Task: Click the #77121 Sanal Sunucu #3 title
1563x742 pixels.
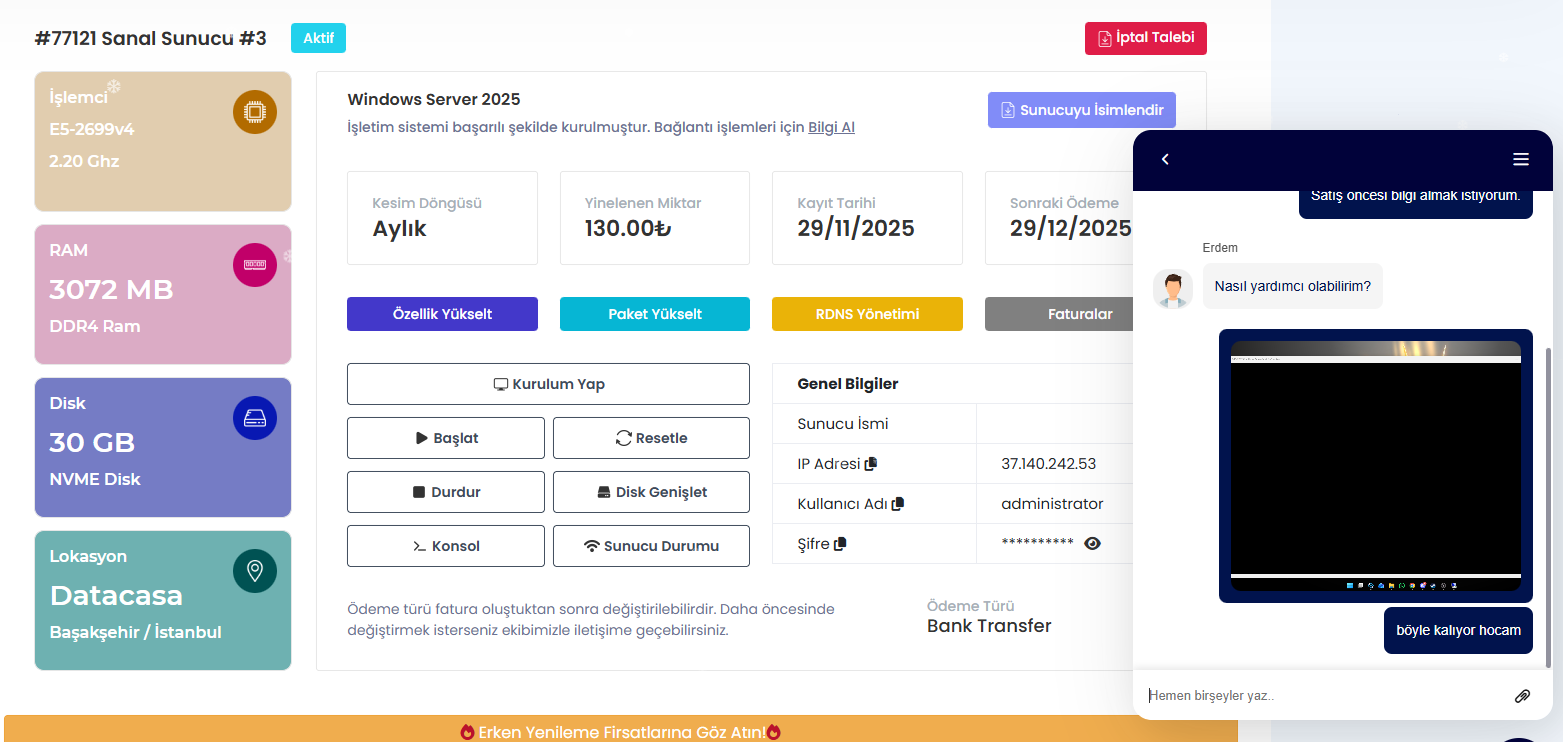Action: pyautogui.click(x=150, y=39)
